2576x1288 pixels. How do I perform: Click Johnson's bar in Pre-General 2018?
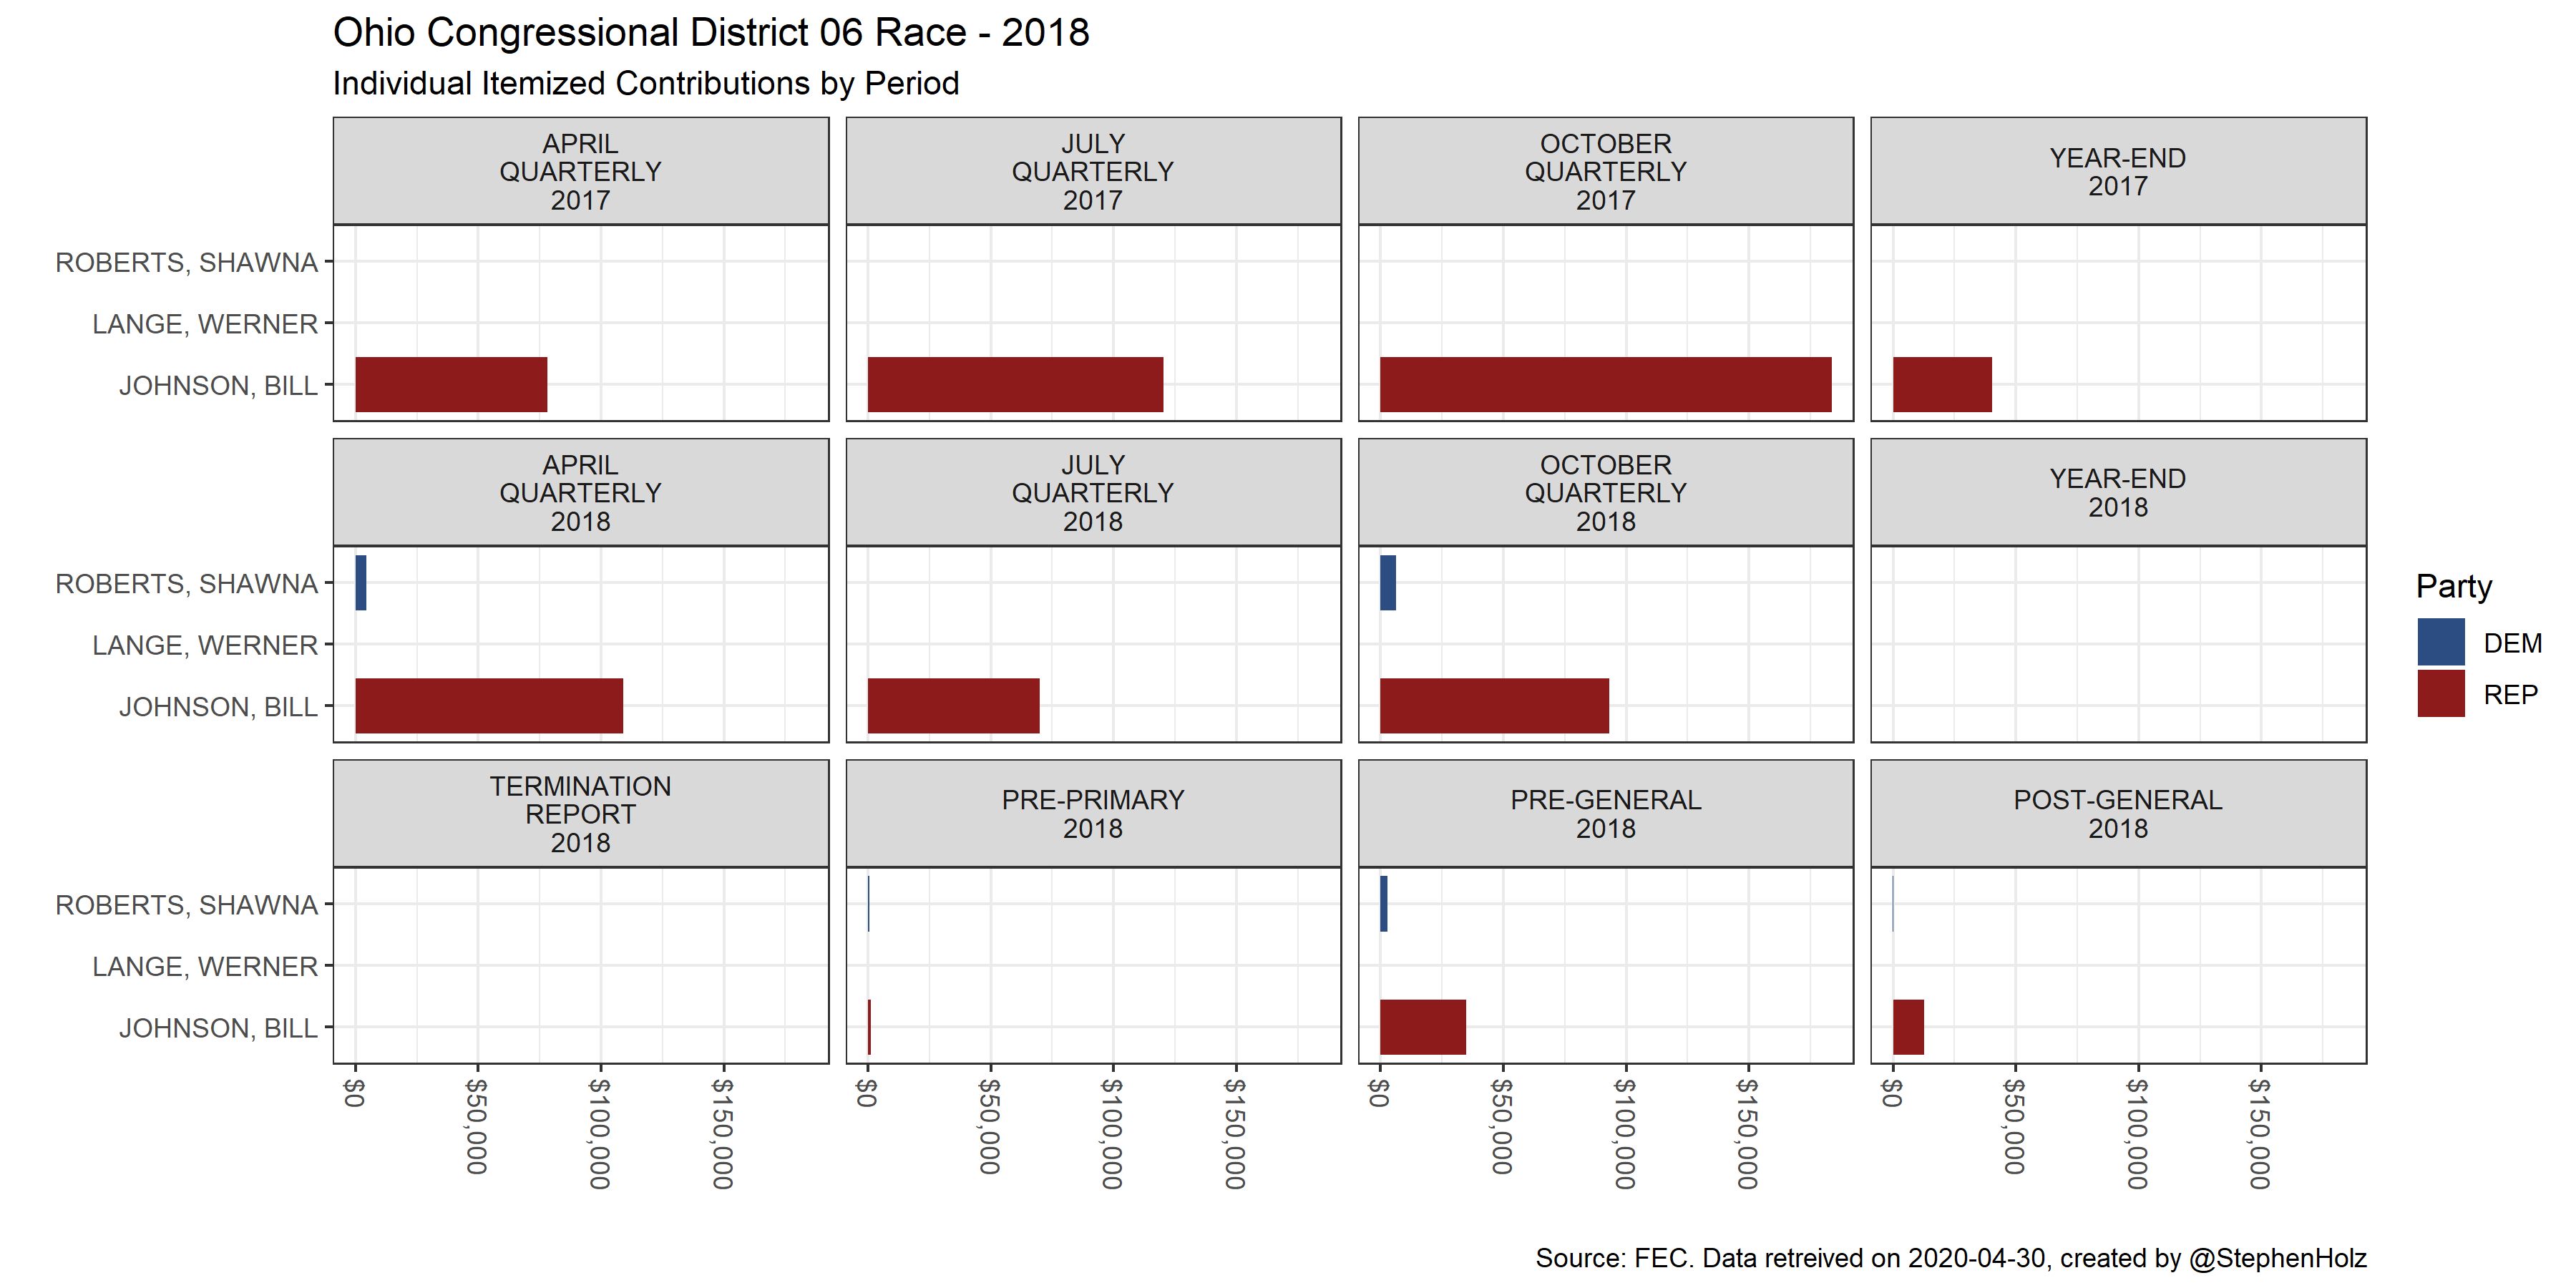[1422, 1027]
